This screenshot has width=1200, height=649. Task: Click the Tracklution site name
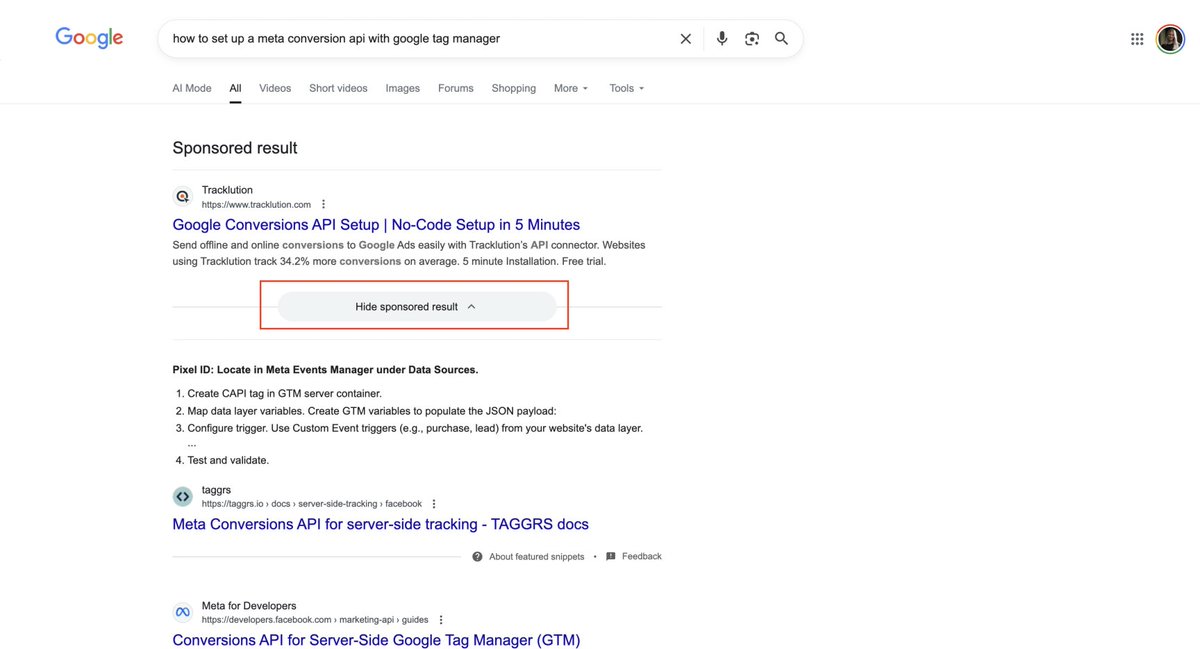(x=227, y=190)
